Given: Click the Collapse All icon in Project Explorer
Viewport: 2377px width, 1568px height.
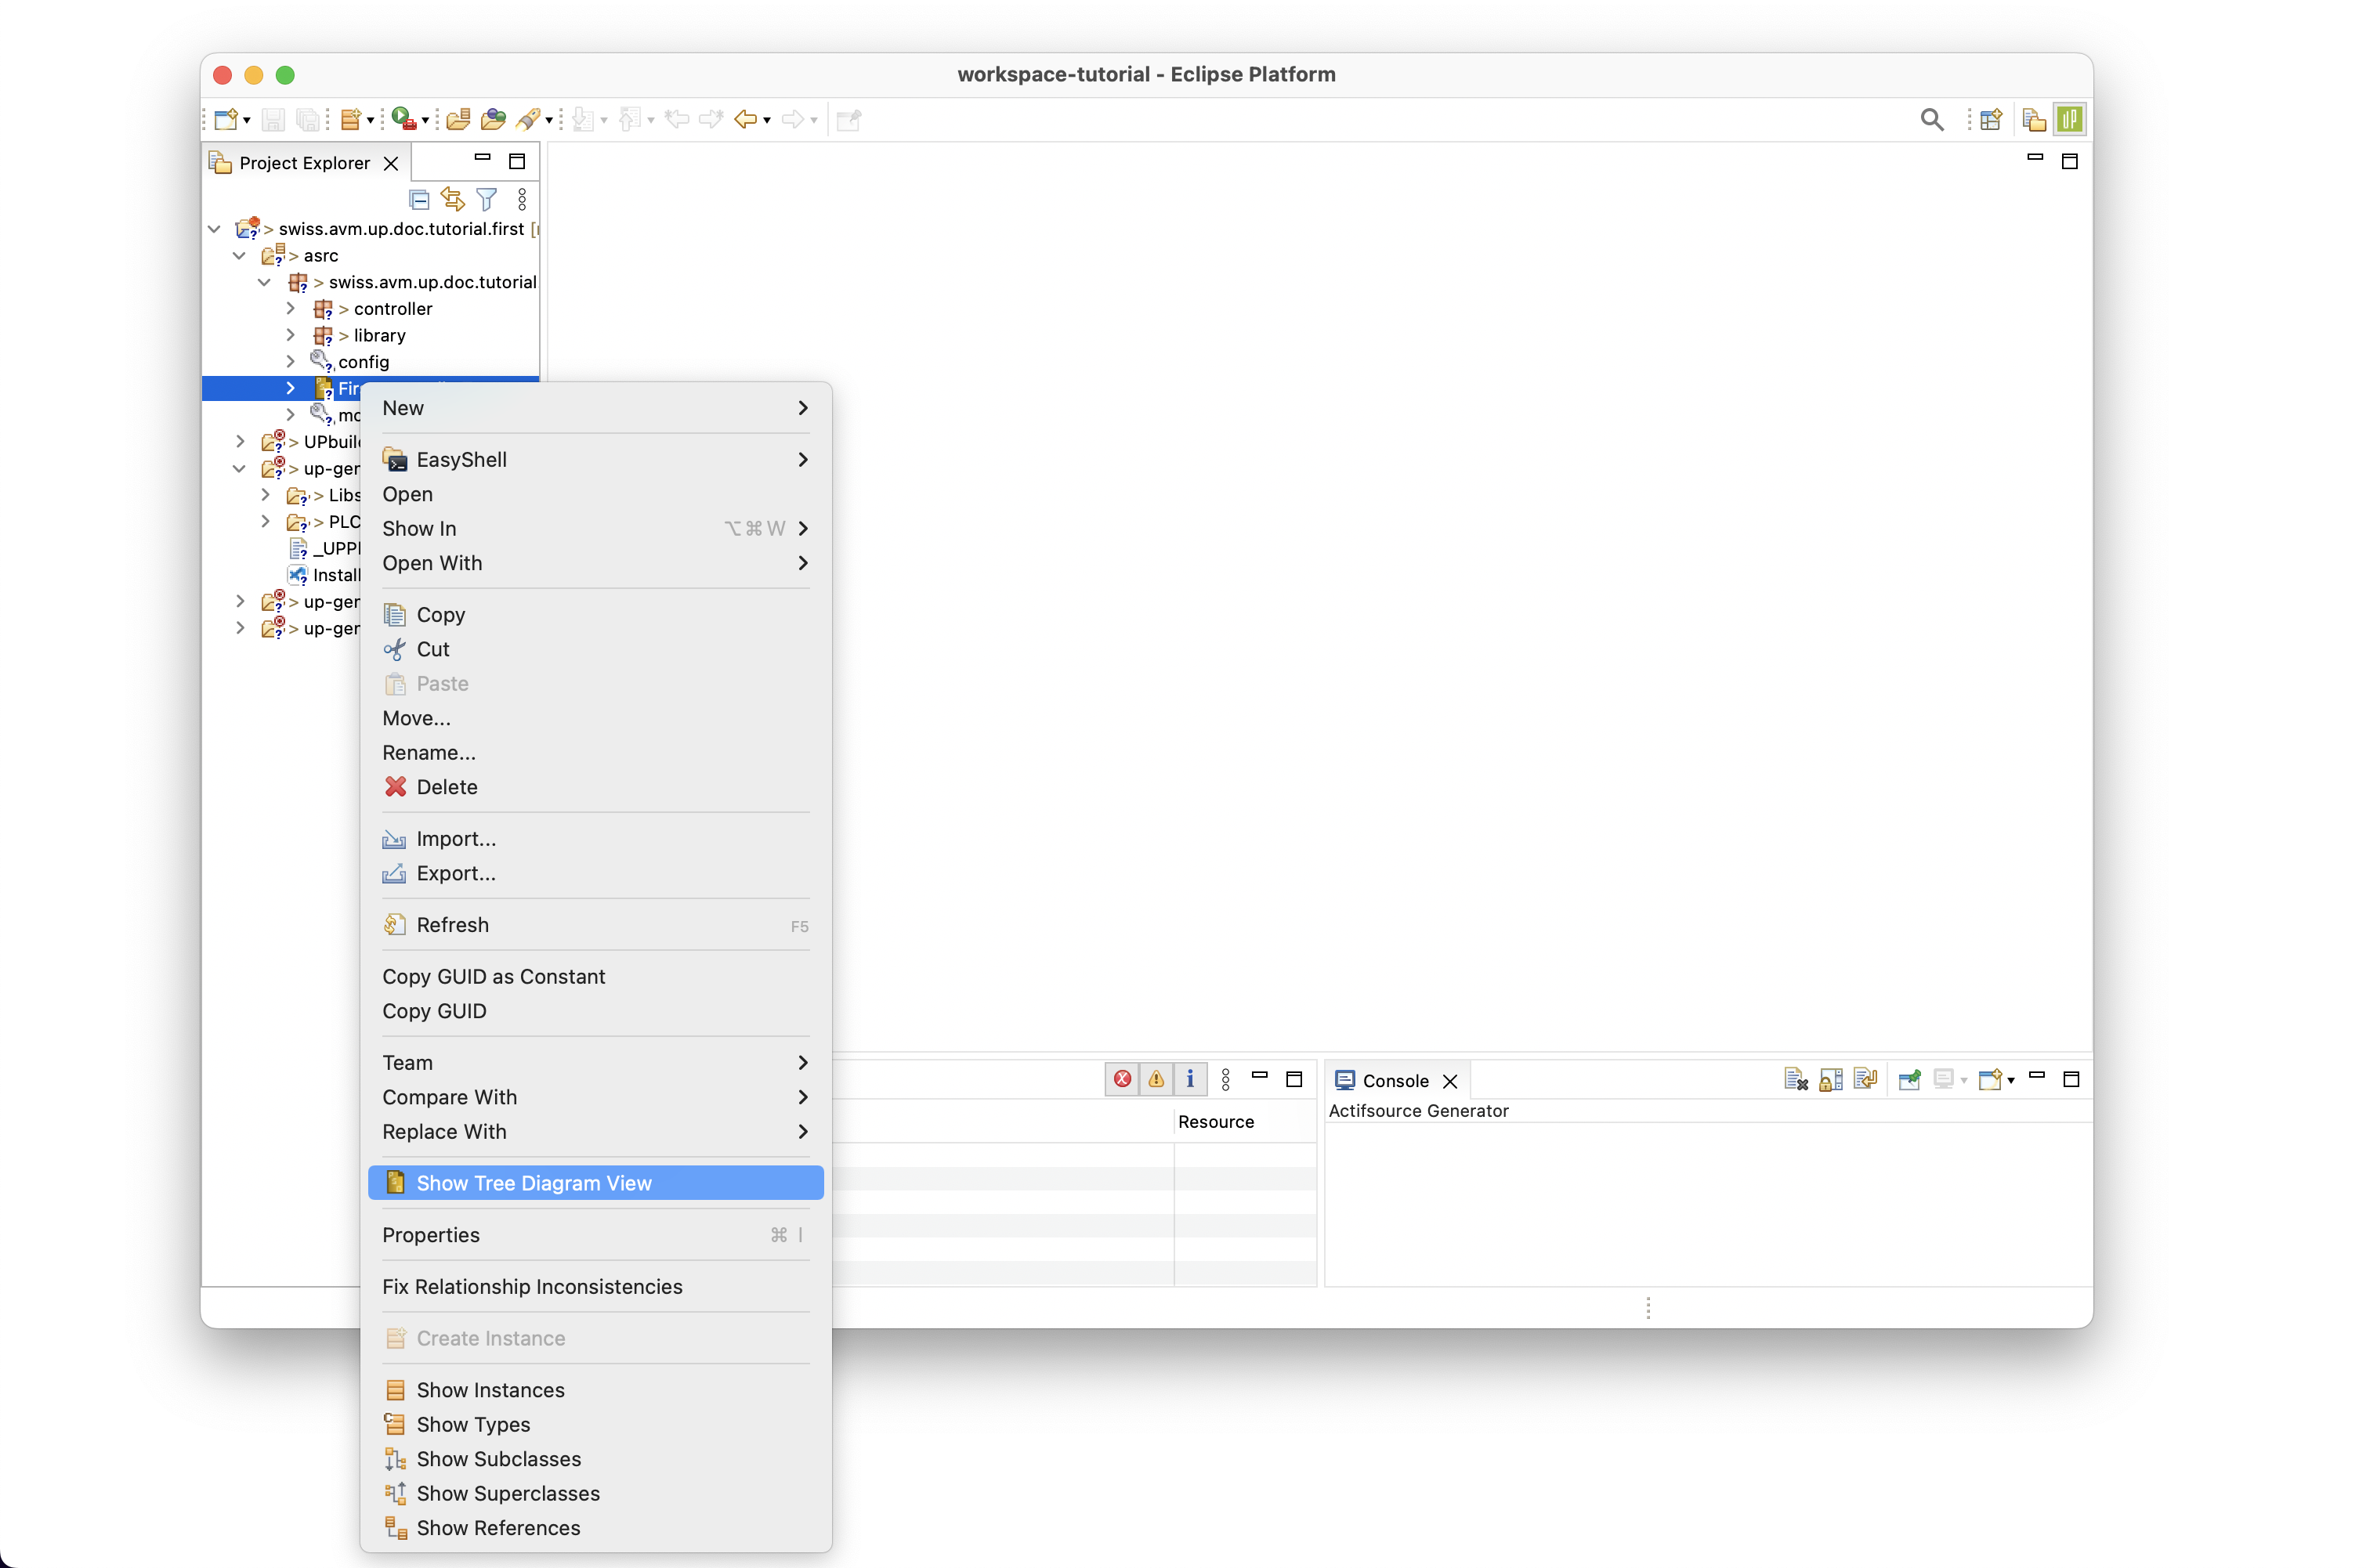Looking at the screenshot, I should click(x=419, y=200).
